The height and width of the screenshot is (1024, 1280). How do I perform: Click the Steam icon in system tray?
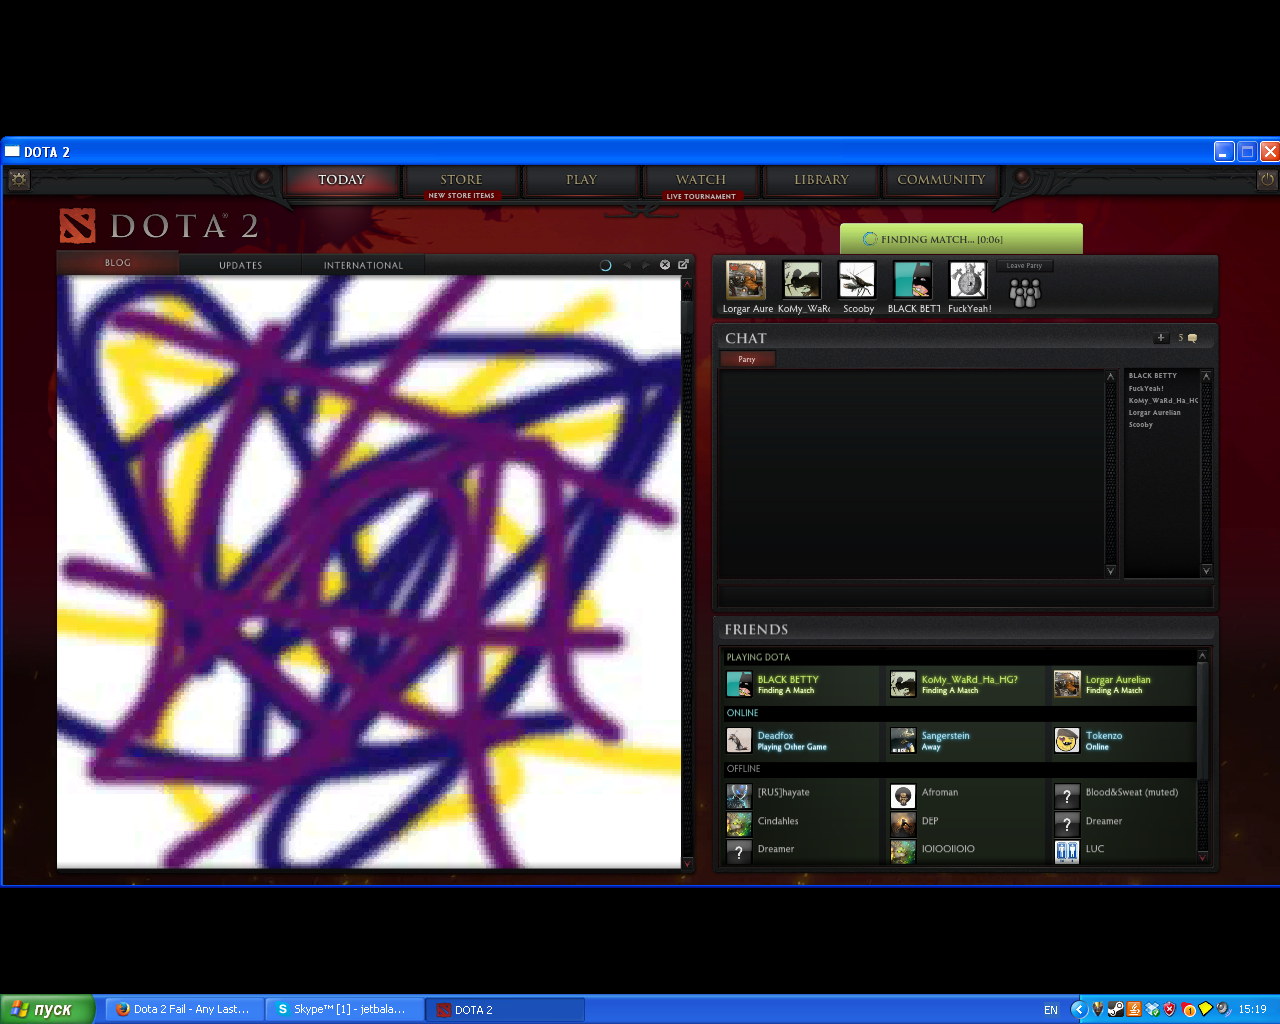coord(1116,1009)
